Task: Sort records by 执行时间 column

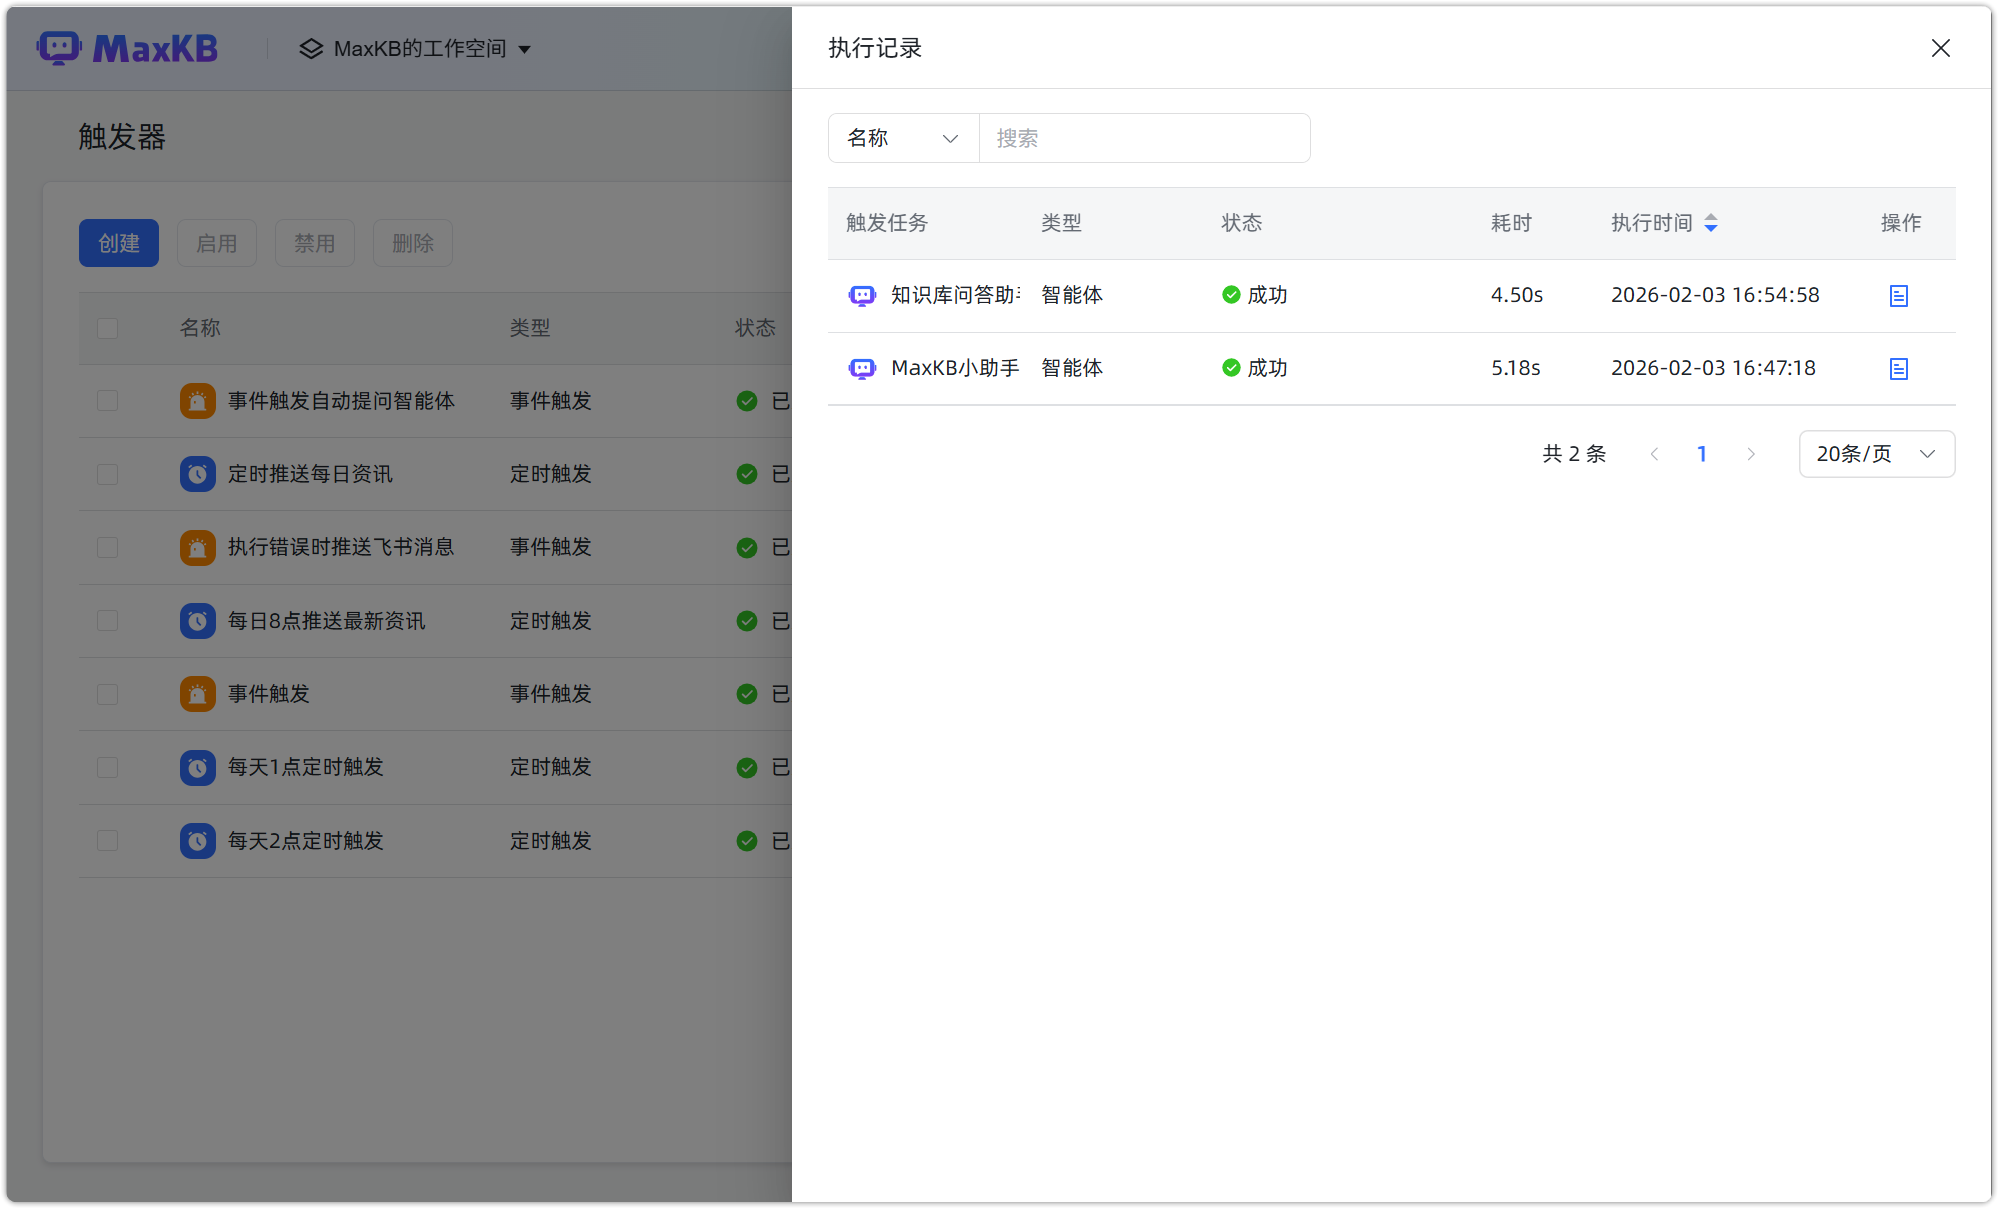Action: 1710,223
